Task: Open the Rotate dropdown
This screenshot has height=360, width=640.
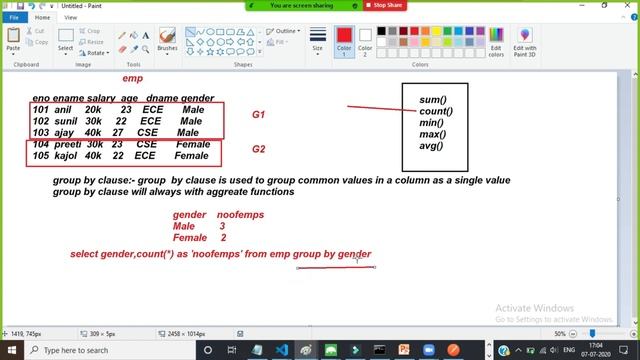Action: [94, 53]
